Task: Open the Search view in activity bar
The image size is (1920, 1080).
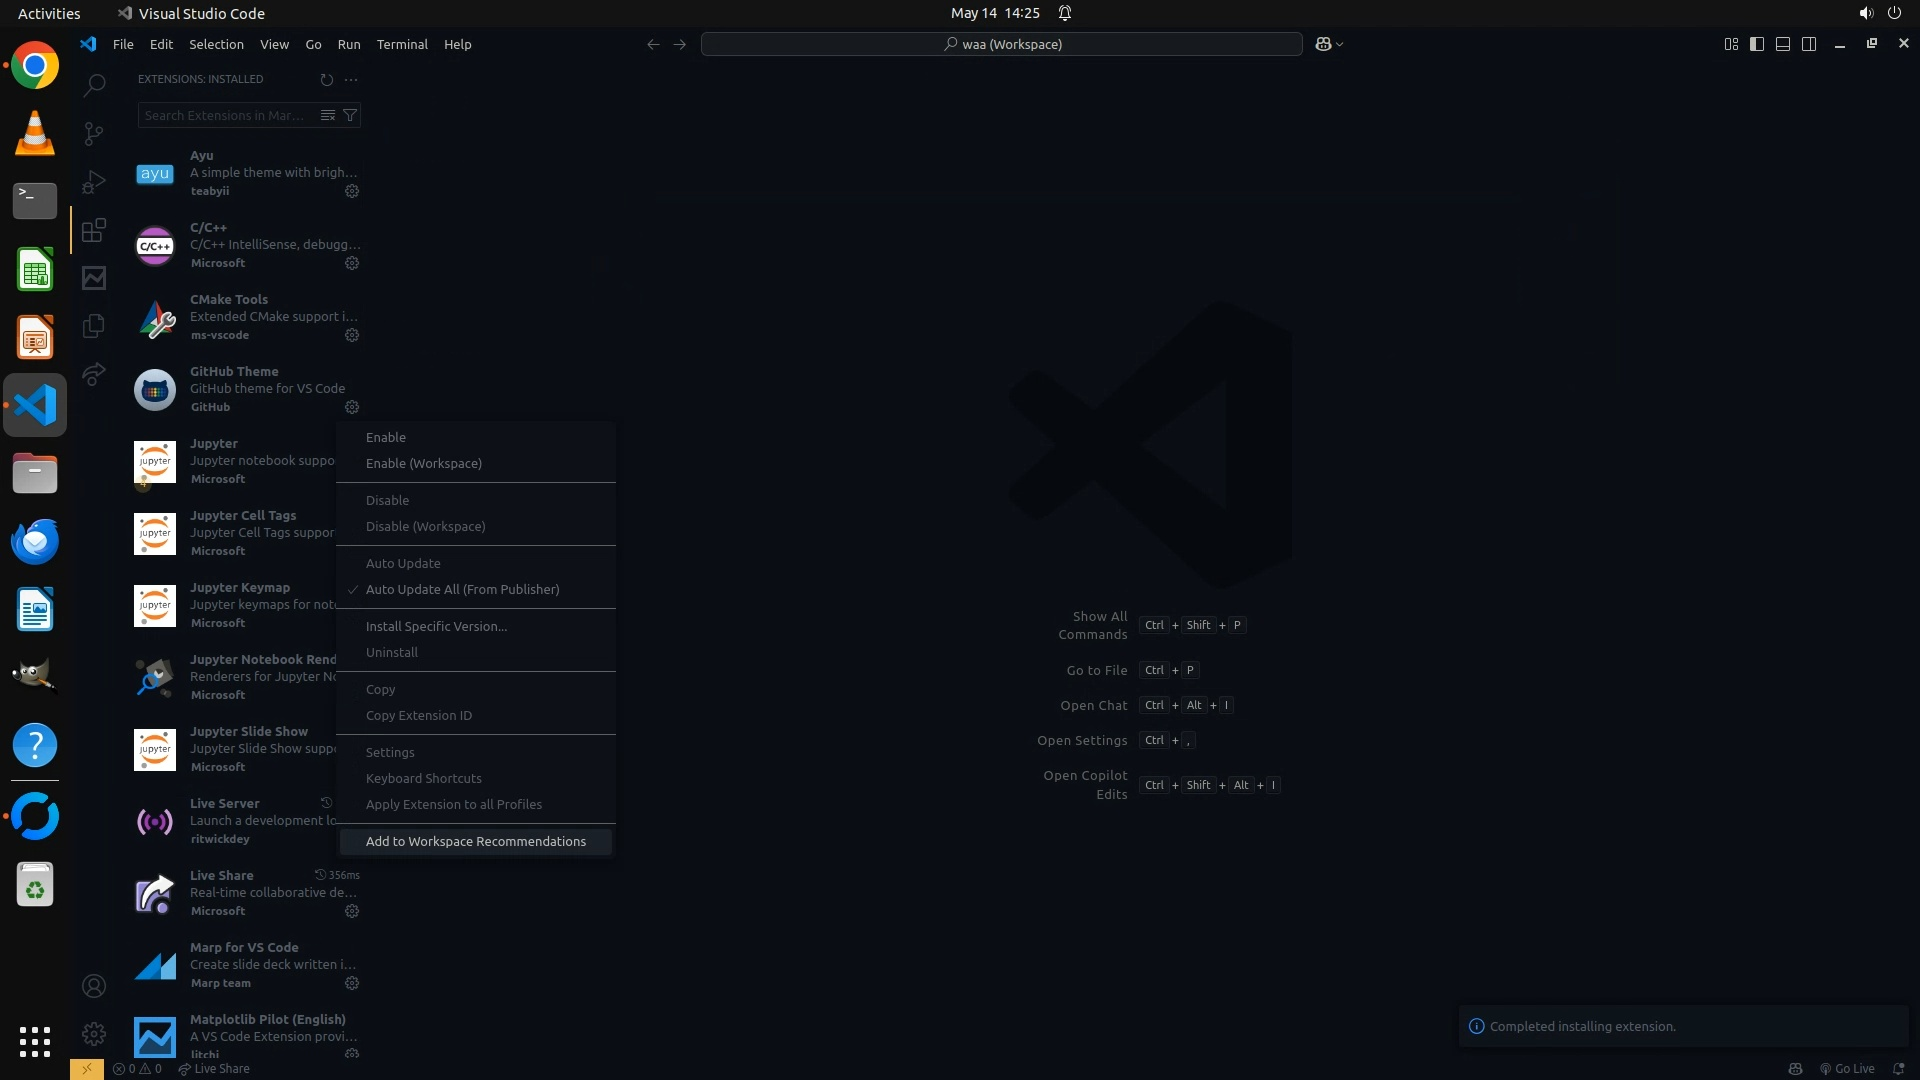Action: coord(94,85)
